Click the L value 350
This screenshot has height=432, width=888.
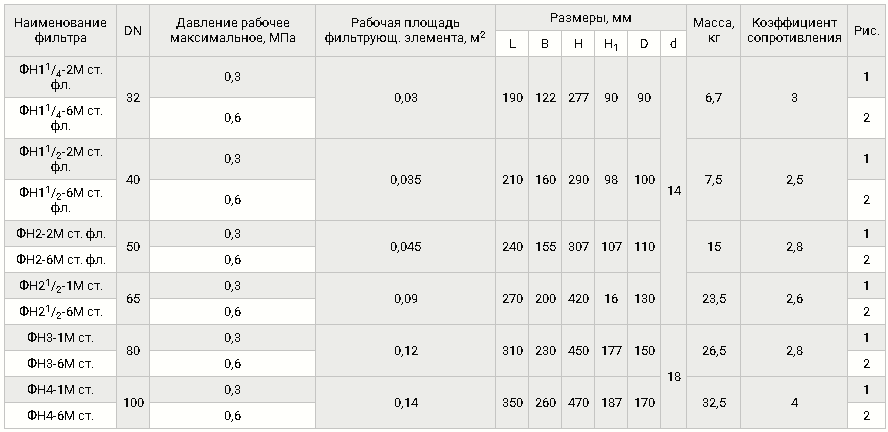pyautogui.click(x=512, y=403)
